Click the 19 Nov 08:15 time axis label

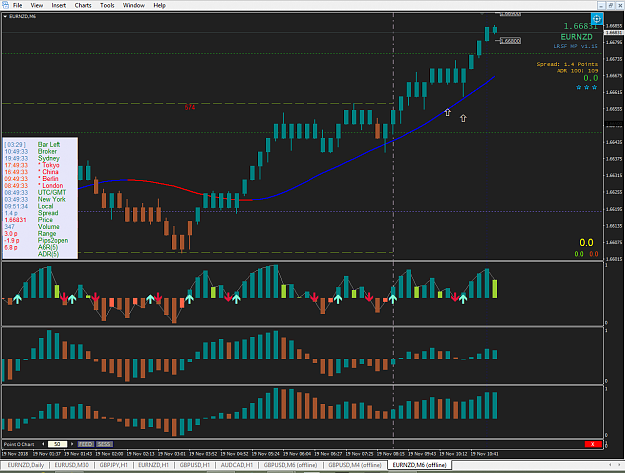point(391,454)
